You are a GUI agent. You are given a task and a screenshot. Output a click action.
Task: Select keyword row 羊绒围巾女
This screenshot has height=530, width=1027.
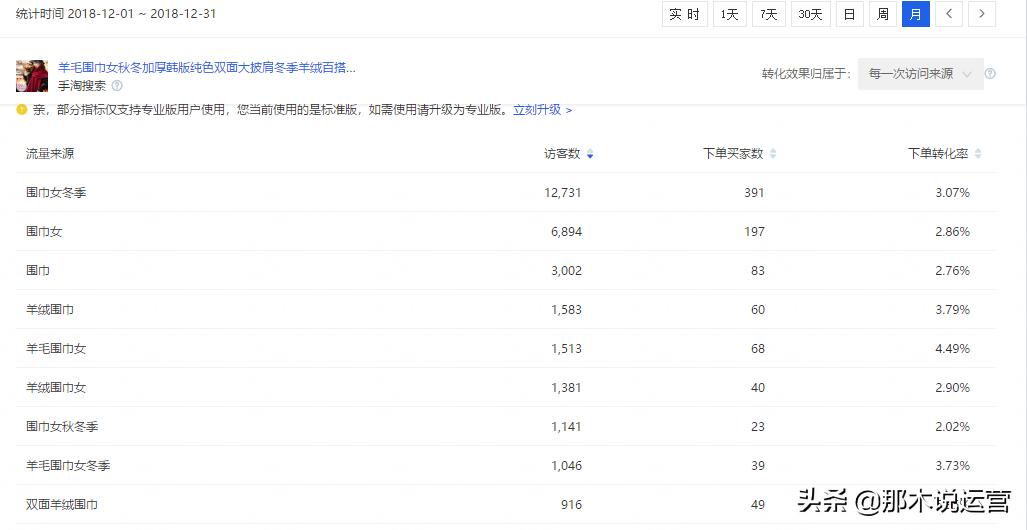[x=506, y=388]
